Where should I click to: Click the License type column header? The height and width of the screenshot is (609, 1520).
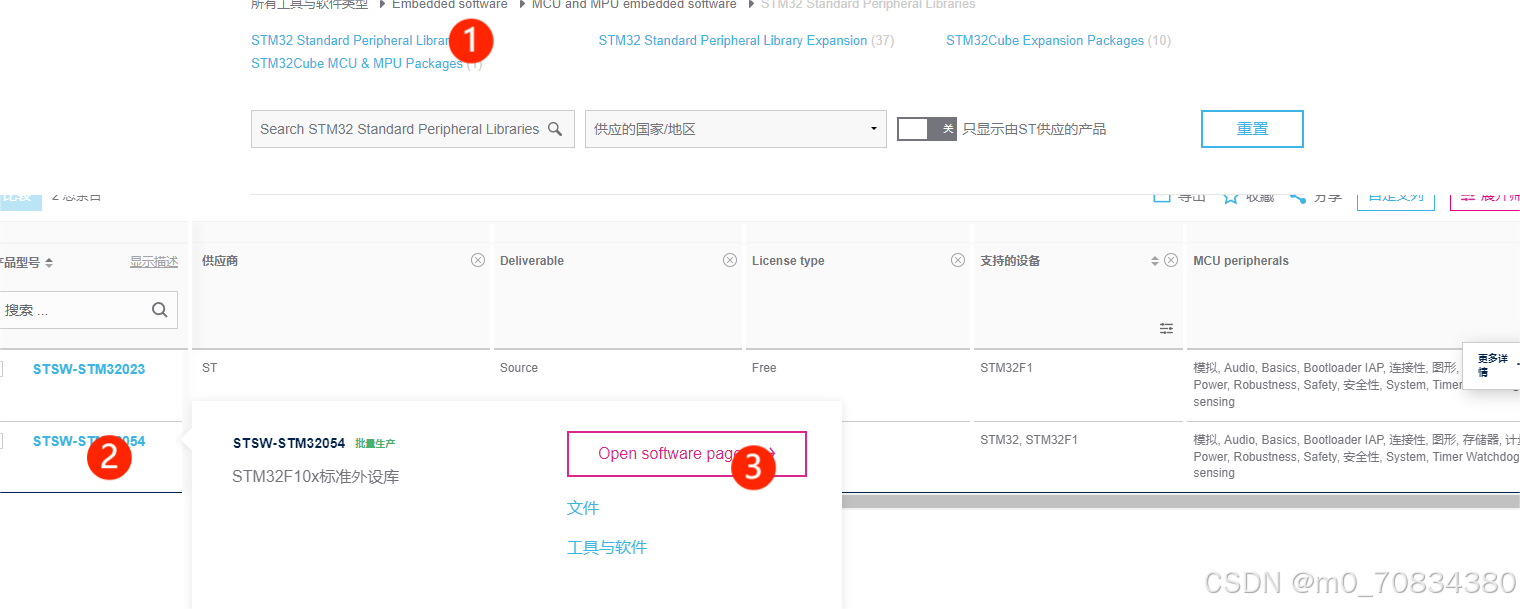[x=788, y=261]
